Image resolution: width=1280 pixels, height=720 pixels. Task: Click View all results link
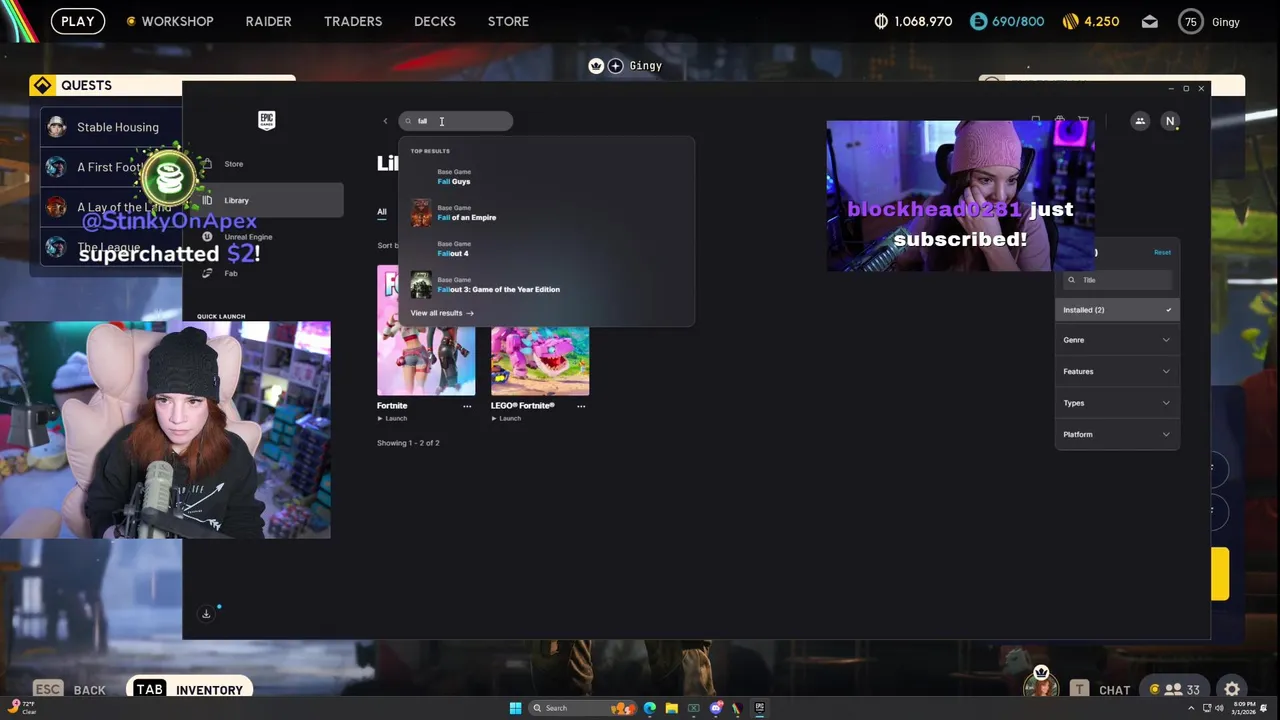tap(442, 313)
